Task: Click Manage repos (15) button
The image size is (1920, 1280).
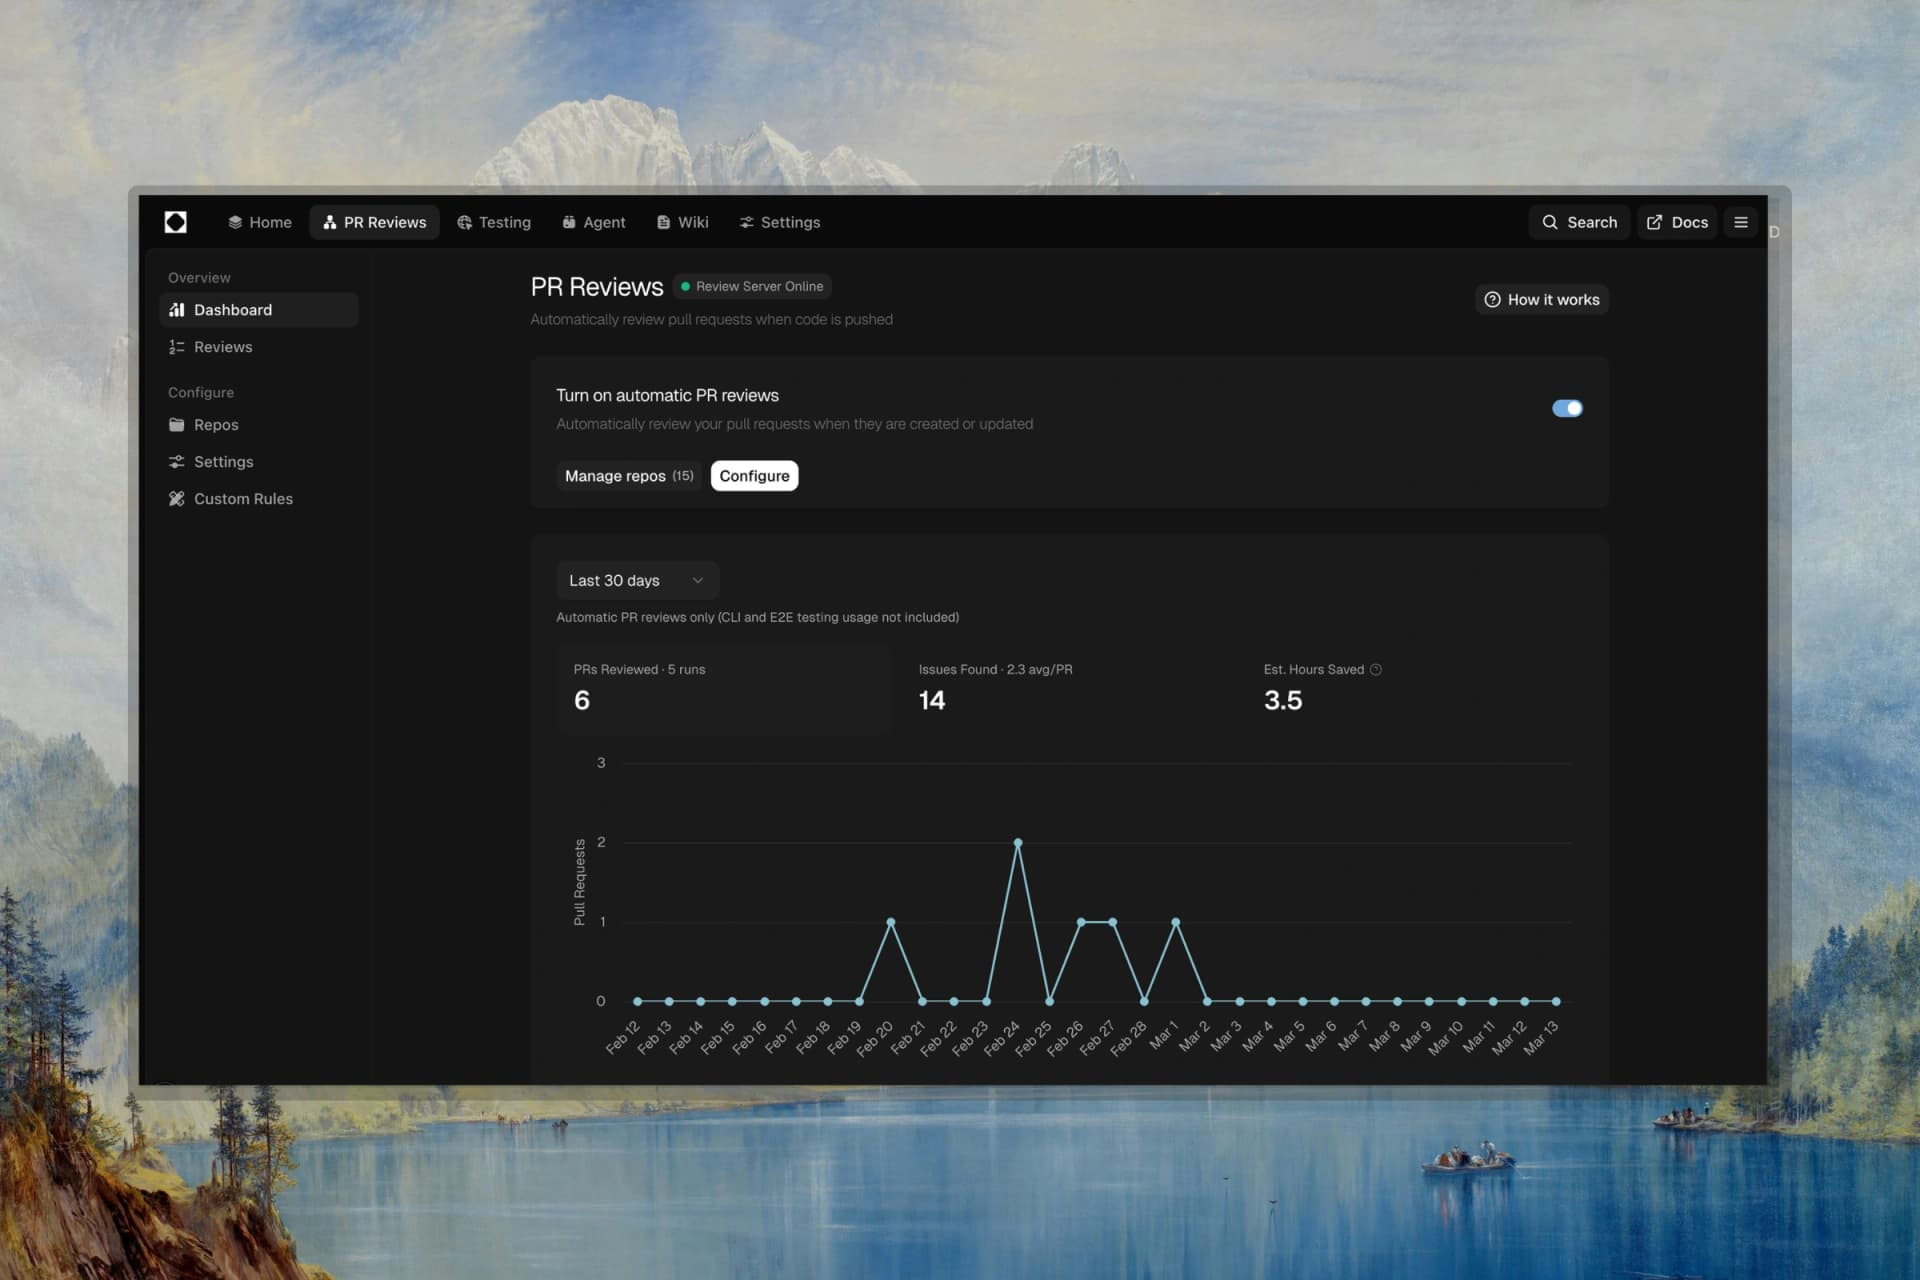Action: pyautogui.click(x=629, y=476)
